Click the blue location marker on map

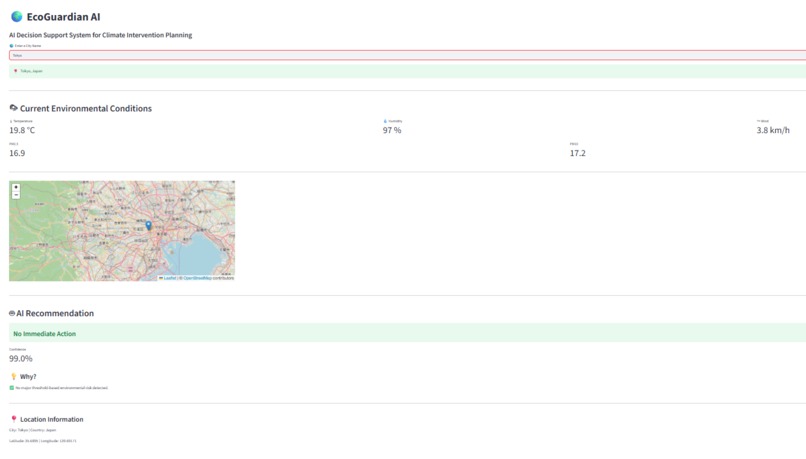point(149,225)
